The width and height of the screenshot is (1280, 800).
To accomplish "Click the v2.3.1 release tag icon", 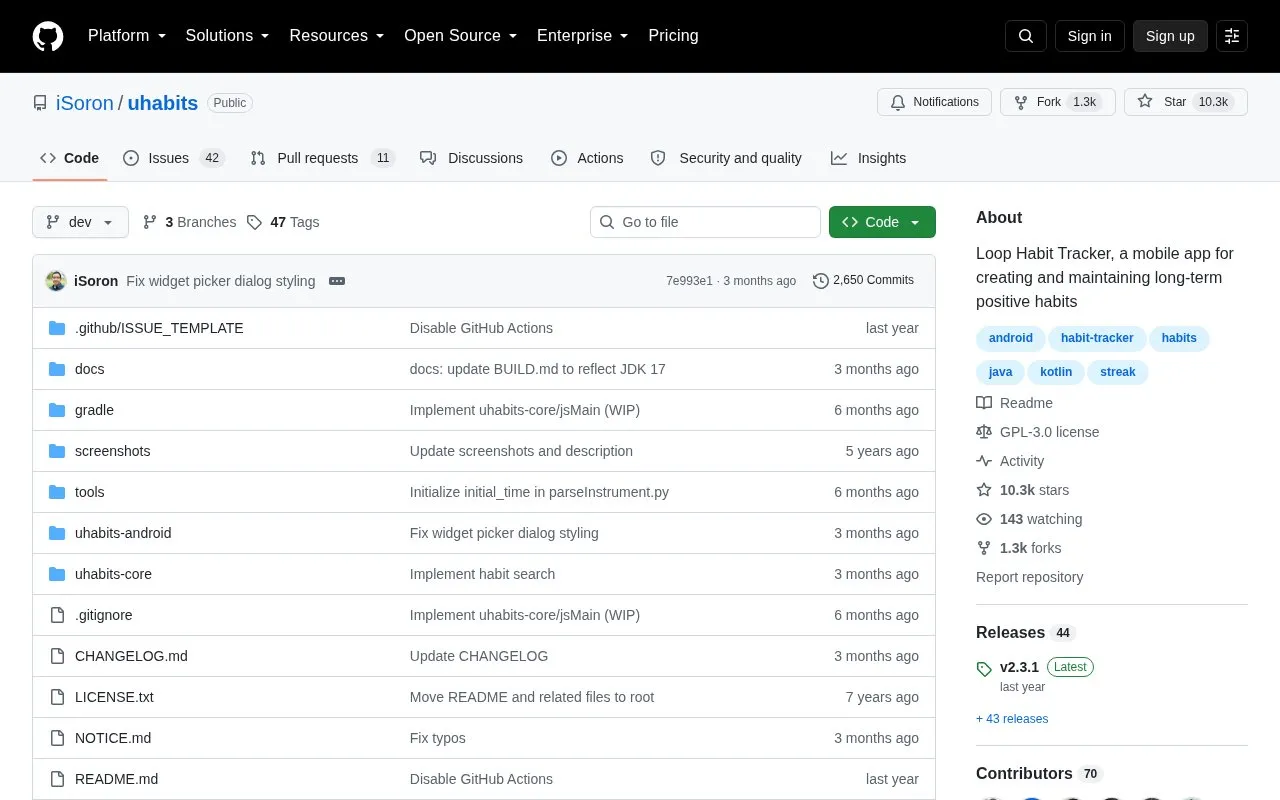I will tap(984, 669).
